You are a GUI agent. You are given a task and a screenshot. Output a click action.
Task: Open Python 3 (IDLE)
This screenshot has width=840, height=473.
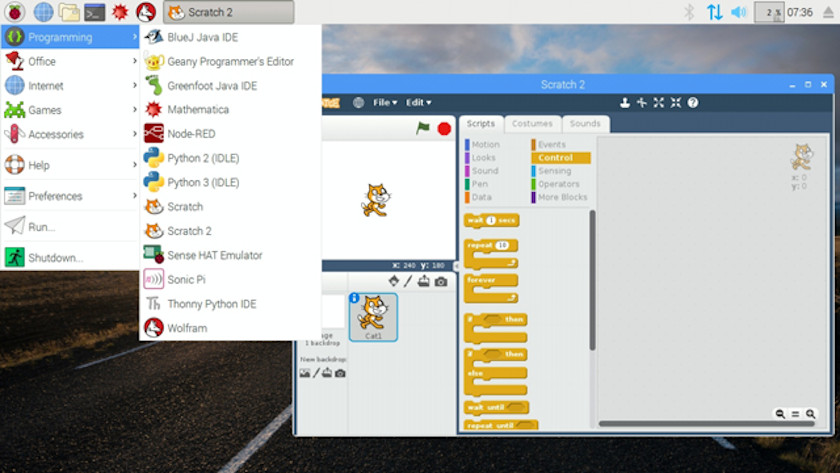tap(230, 182)
